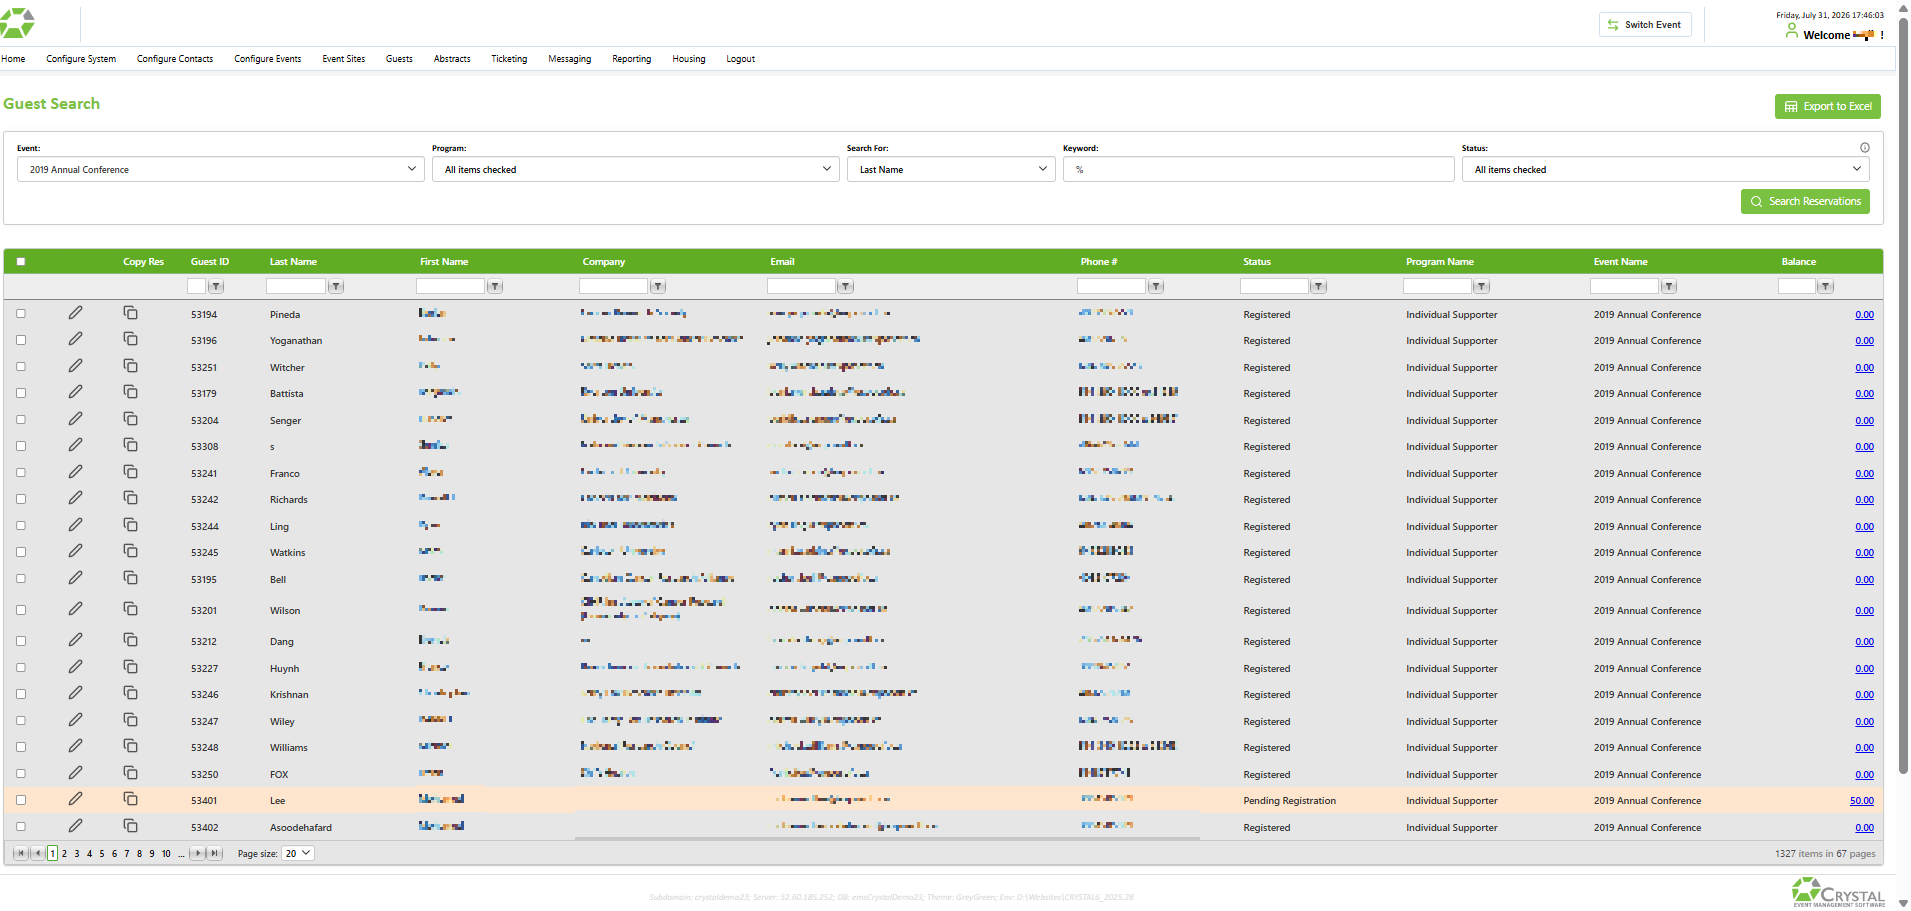Edit guest Watkins with pencil icon
This screenshot has height=911, width=1911.
75,551
